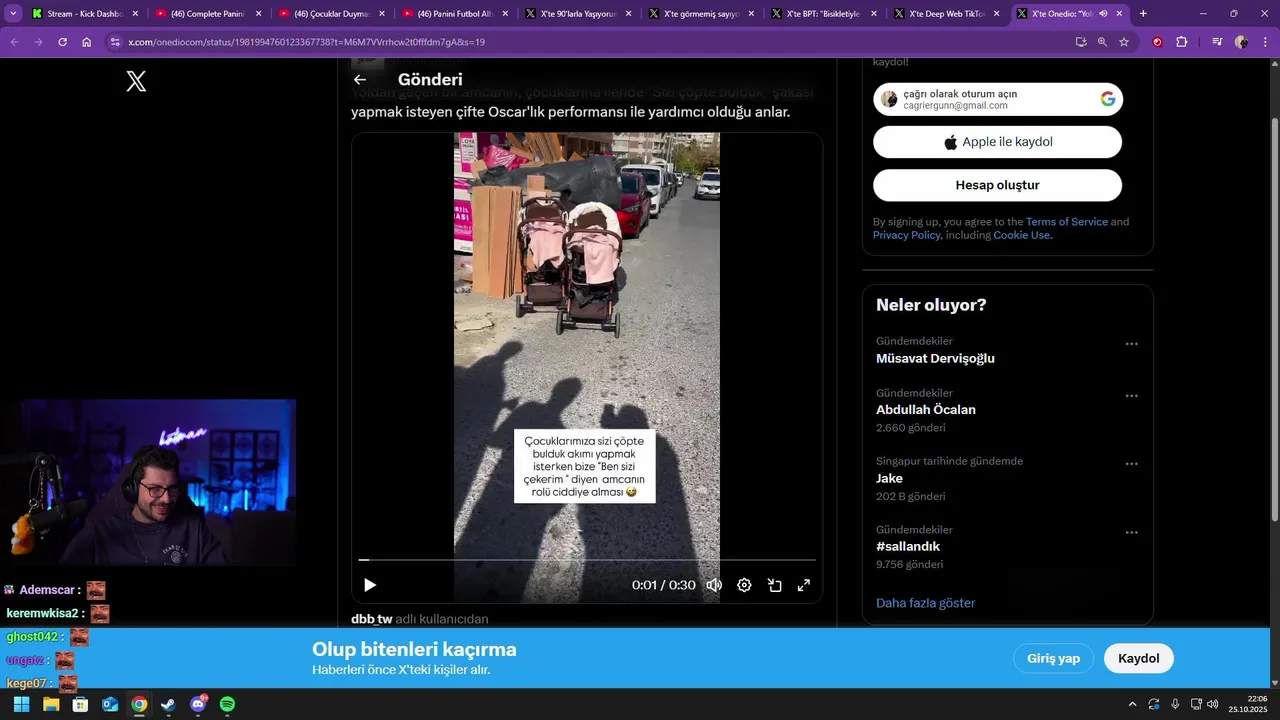The width and height of the screenshot is (1280, 720).
Task: Click the X logo in the sidebar
Action: [136, 81]
